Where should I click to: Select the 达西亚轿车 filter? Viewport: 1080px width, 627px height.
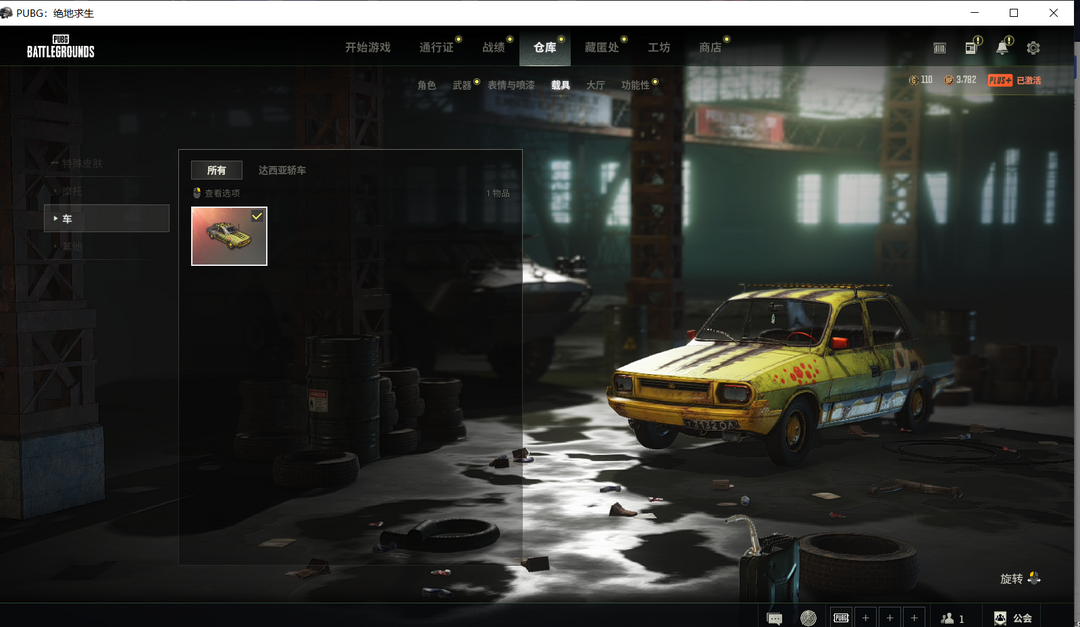[282, 170]
